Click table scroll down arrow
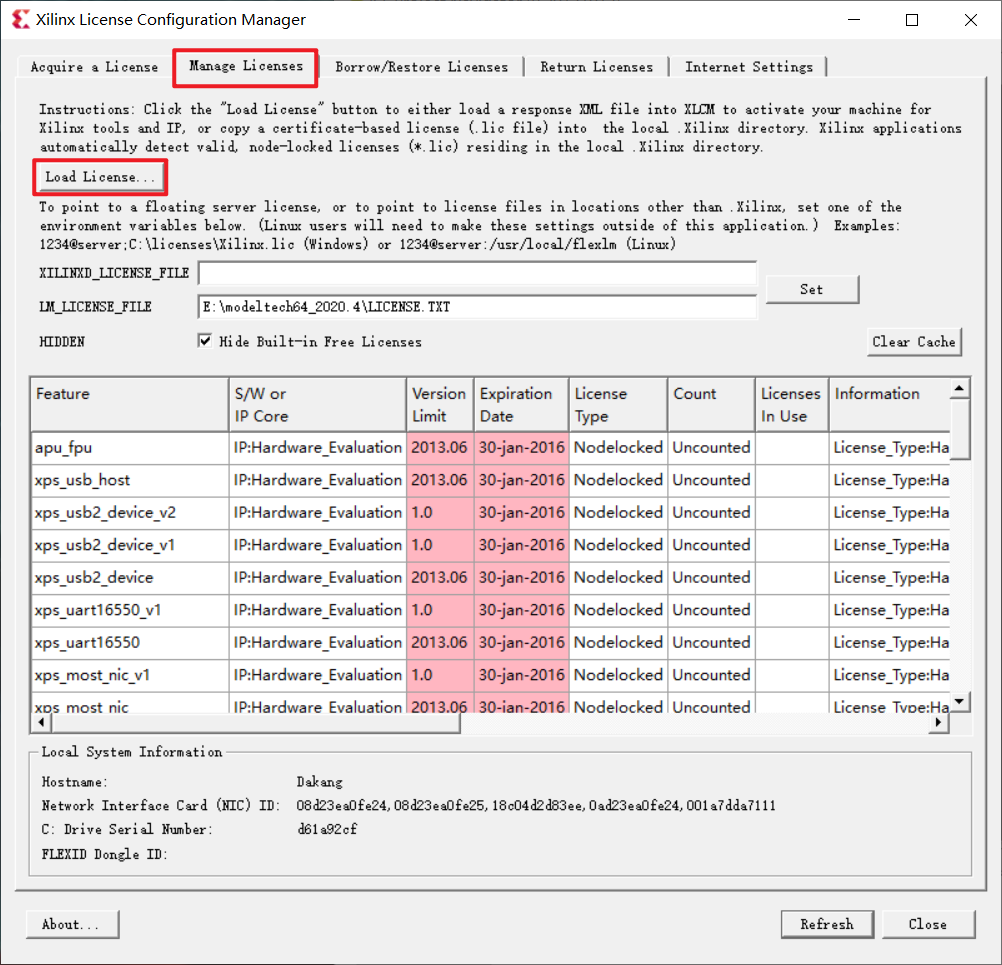Screen dimensions: 1002x965 click(959, 702)
